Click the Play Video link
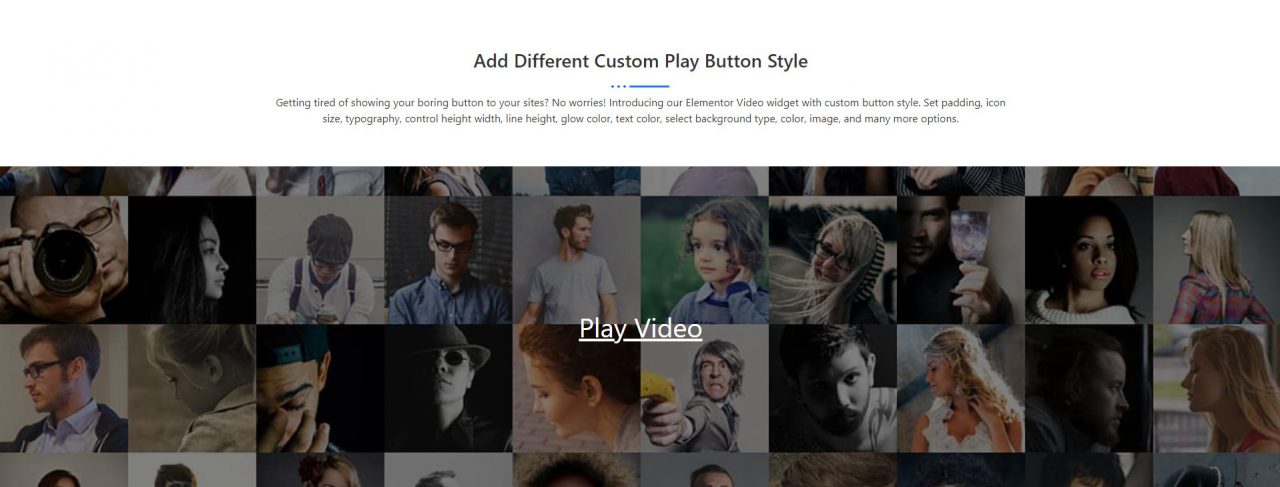The width and height of the screenshot is (1280, 487). pyautogui.click(x=640, y=328)
